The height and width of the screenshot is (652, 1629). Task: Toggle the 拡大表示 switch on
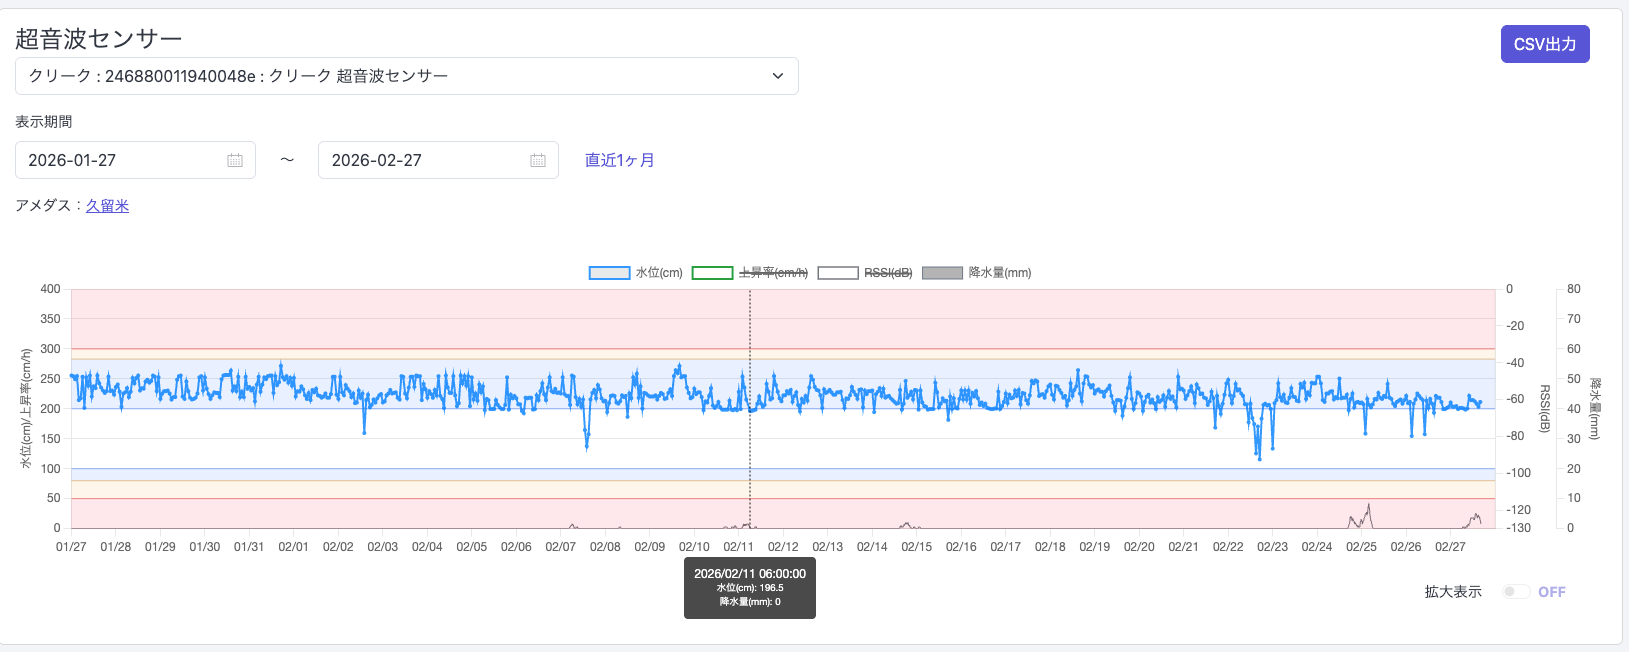1516,592
